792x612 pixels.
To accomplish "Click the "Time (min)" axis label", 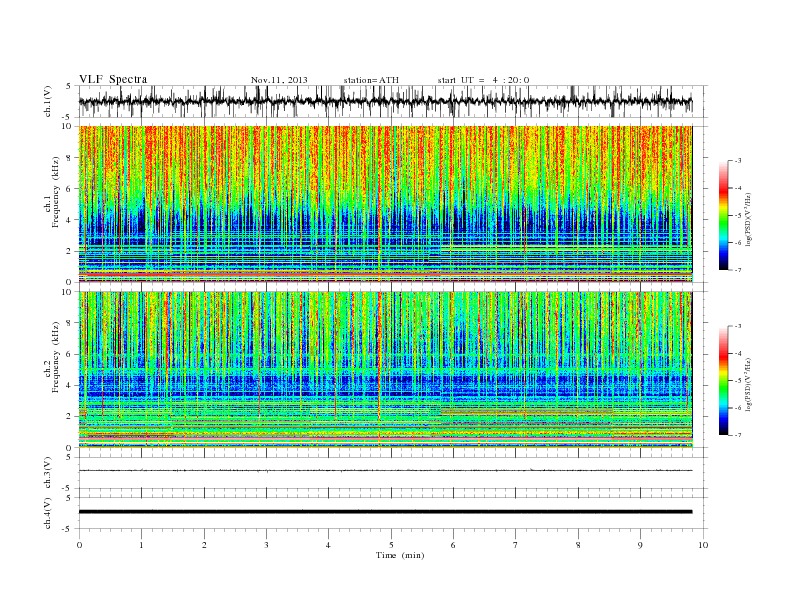I will click(400, 555).
